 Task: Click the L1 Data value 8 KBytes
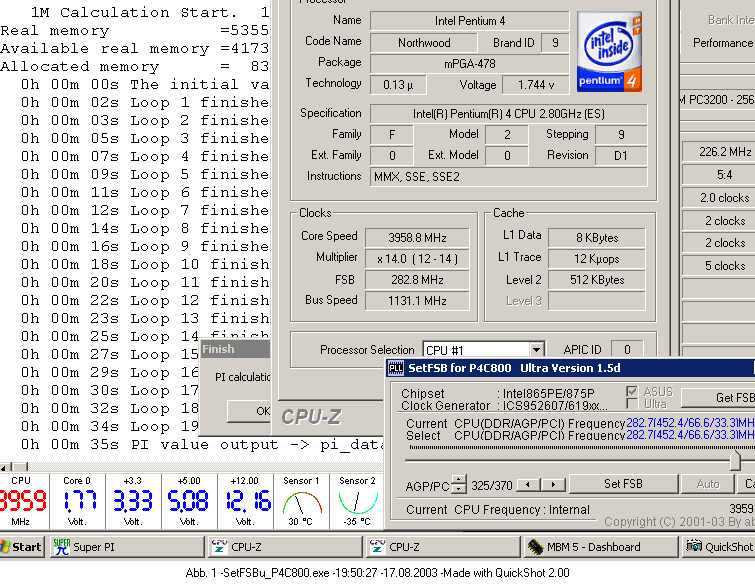pyautogui.click(x=597, y=238)
